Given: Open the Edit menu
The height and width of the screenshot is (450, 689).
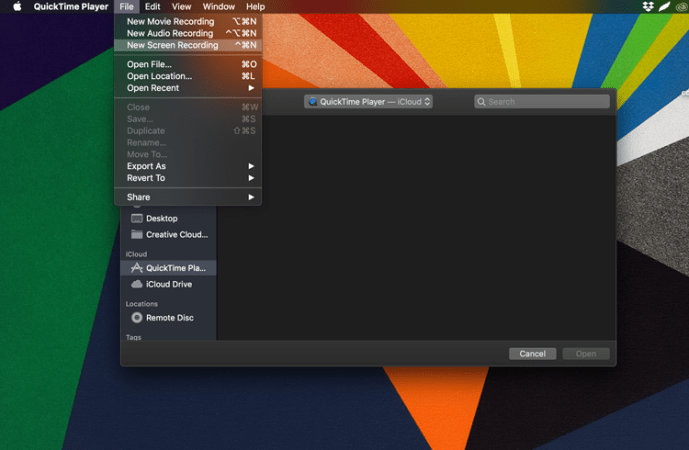Looking at the screenshot, I should tap(152, 7).
